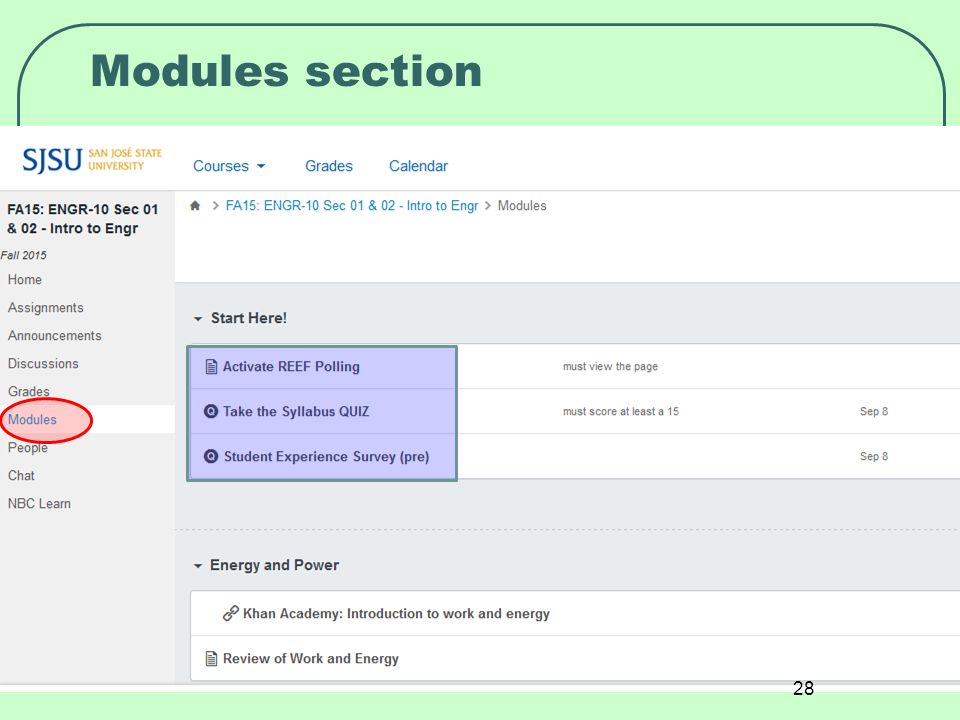Click Sep 8 date on Student Experience Survey row

(874, 456)
